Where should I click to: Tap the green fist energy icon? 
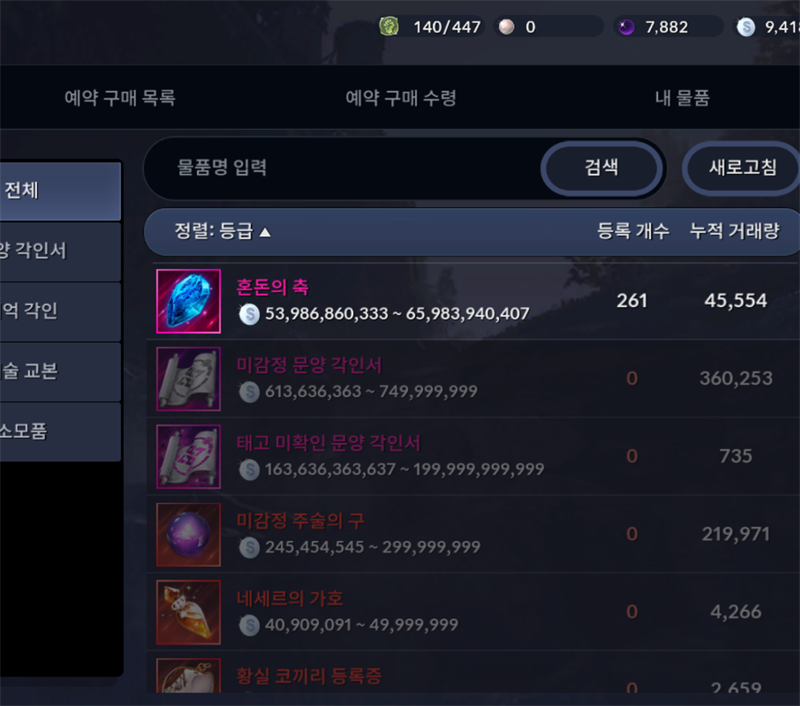[x=389, y=26]
